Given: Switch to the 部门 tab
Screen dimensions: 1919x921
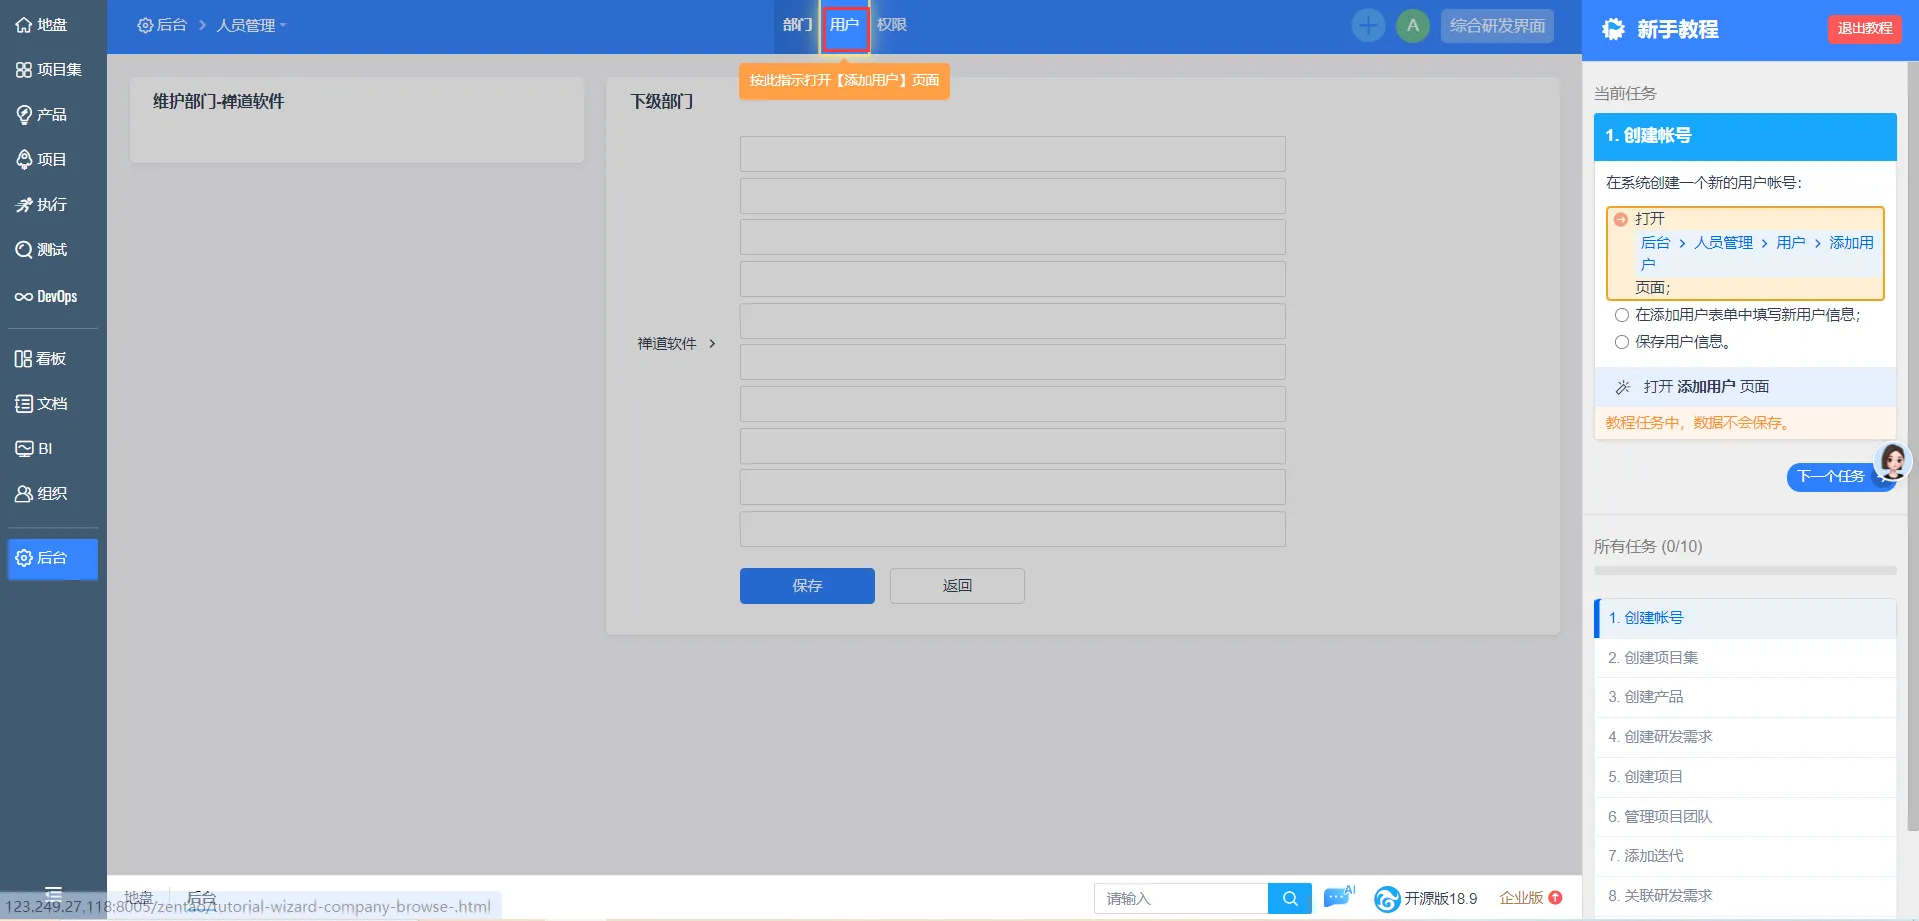Looking at the screenshot, I should click(x=797, y=25).
